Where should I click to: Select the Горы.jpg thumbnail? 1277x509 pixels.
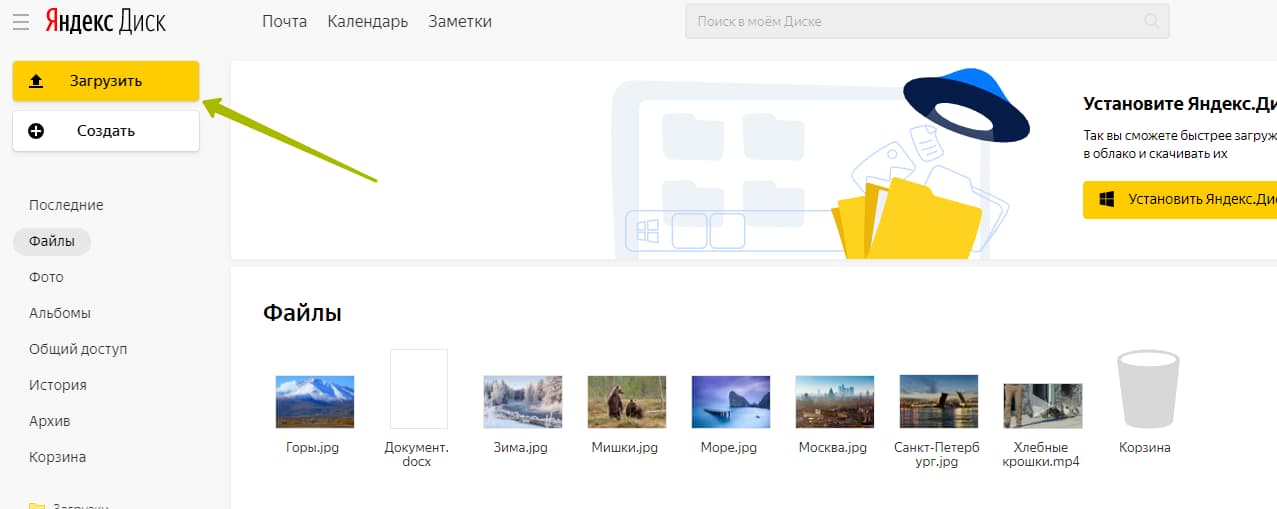tap(314, 402)
